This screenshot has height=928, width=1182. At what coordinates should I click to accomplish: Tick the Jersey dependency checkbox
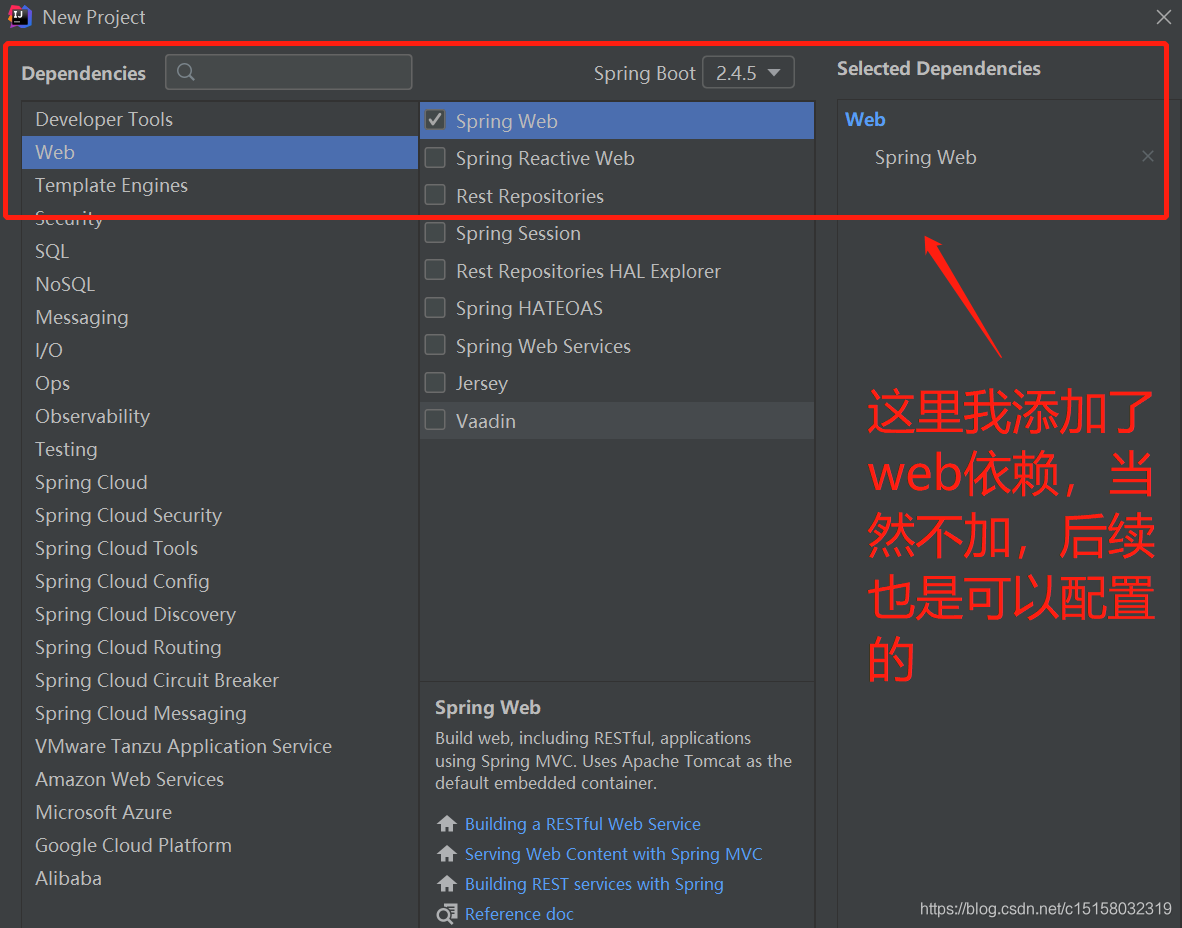435,383
